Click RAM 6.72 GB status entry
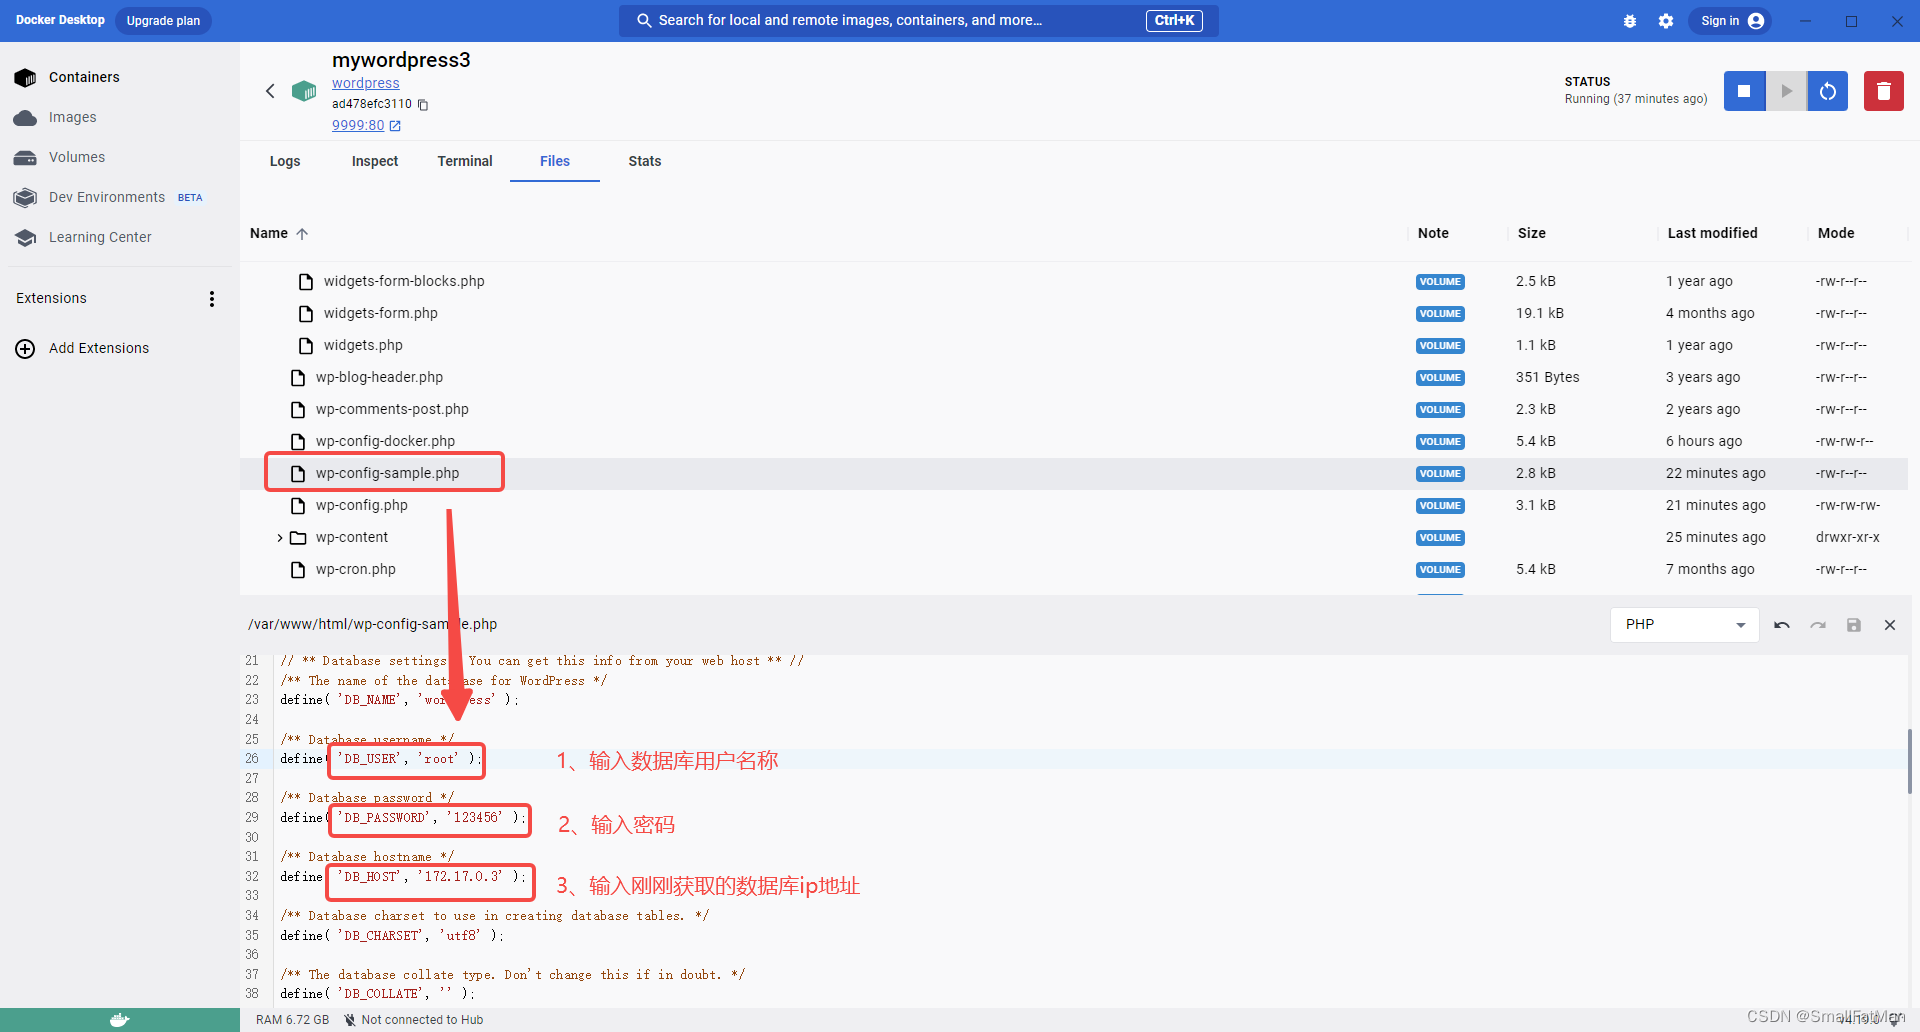 292,1020
